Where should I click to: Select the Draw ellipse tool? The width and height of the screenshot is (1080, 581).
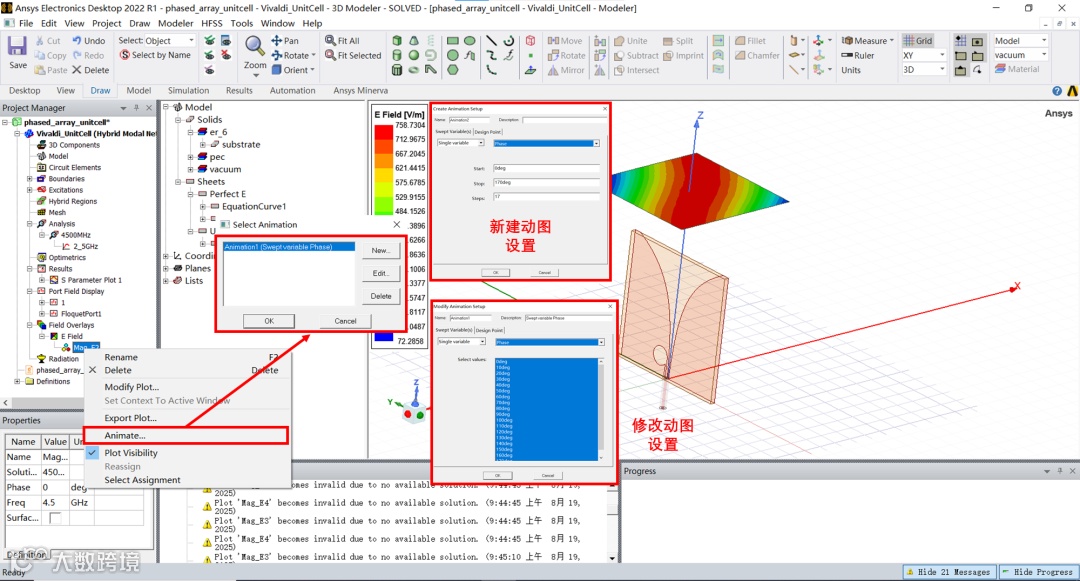coord(470,41)
